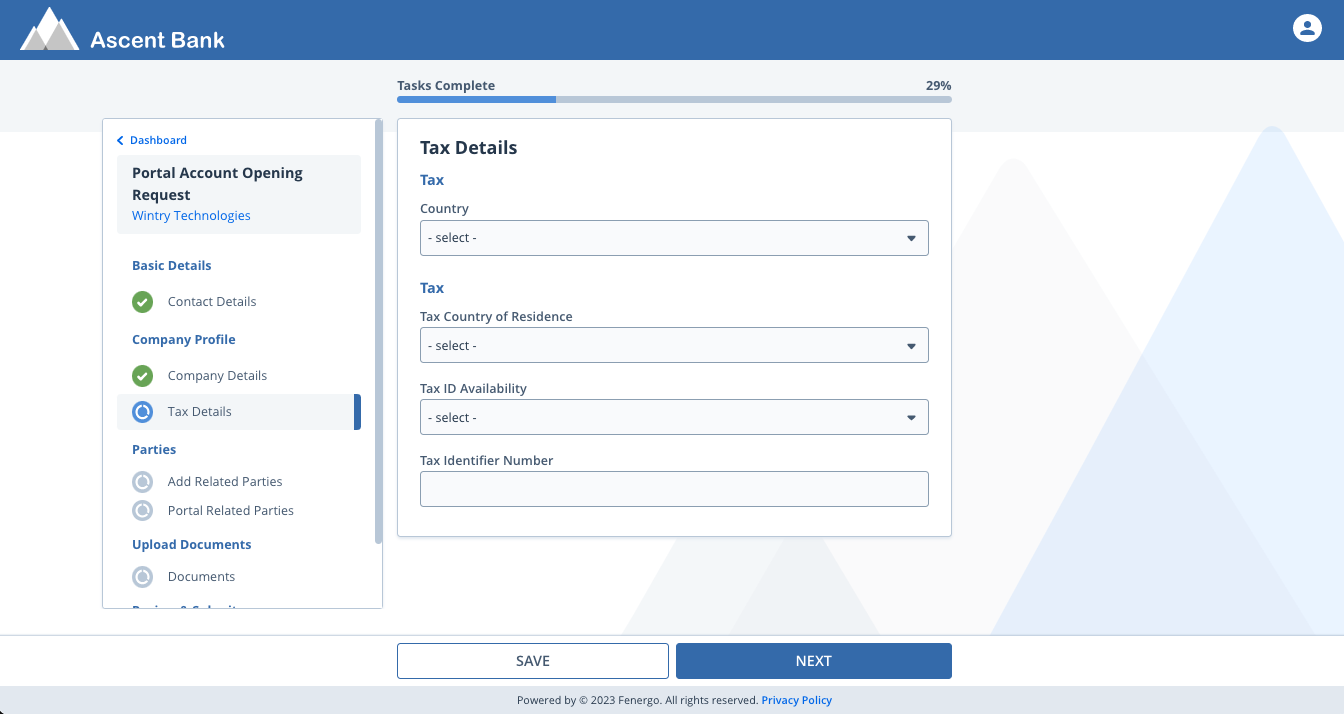Open the Country dropdown

(x=674, y=238)
